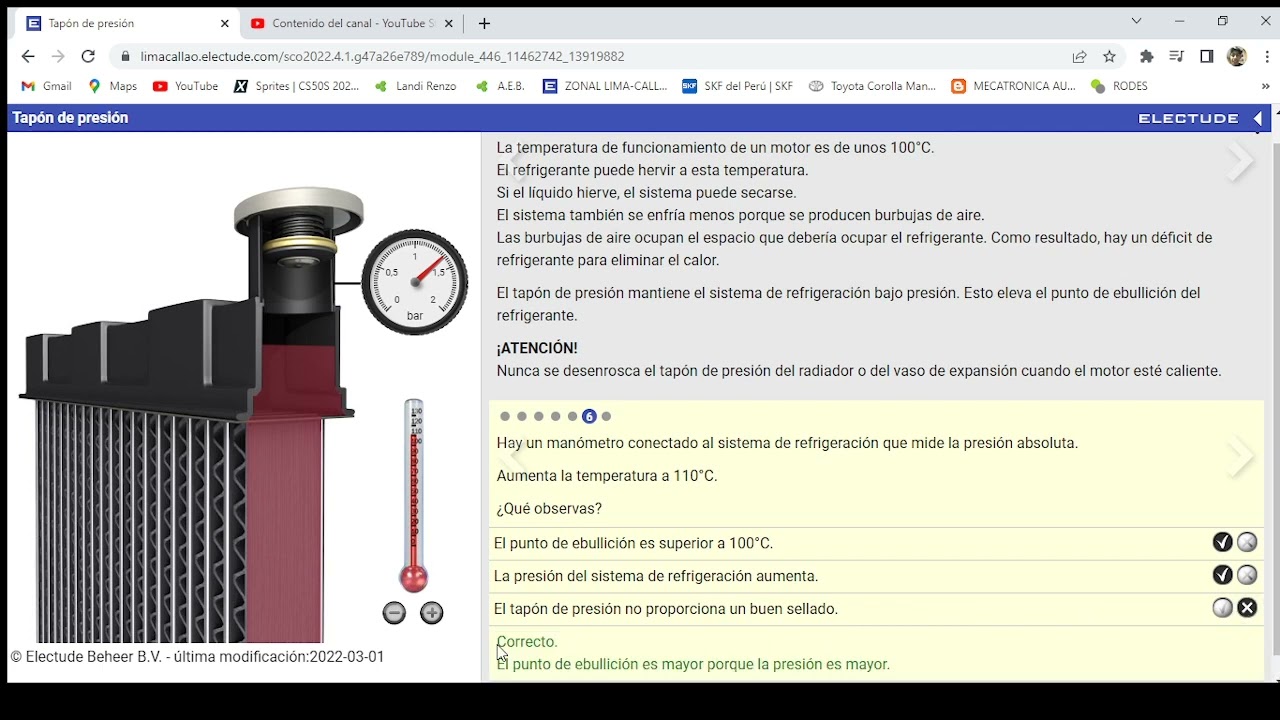Switch to the Contenido del canal YouTube tab
1280x720 pixels.
(351, 23)
